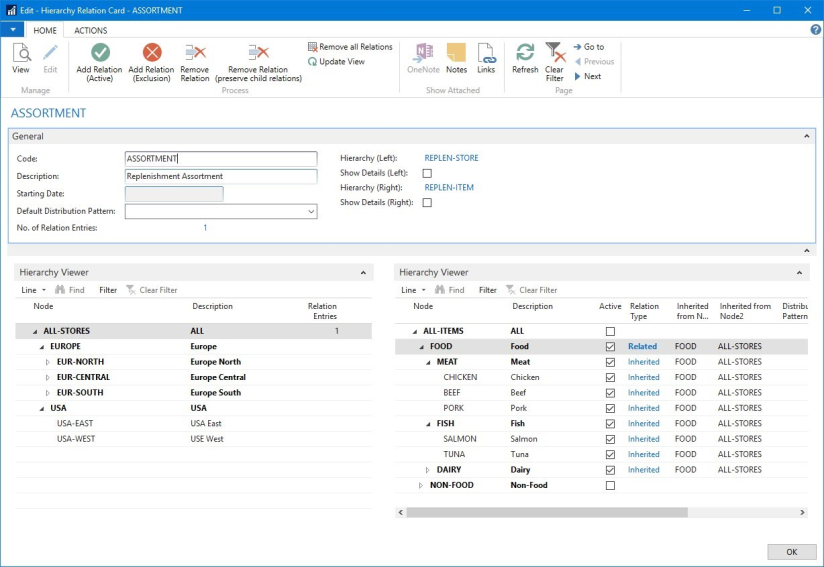The image size is (824, 567).
Task: Open the Notes icon in Show Attached
Action: [x=456, y=53]
